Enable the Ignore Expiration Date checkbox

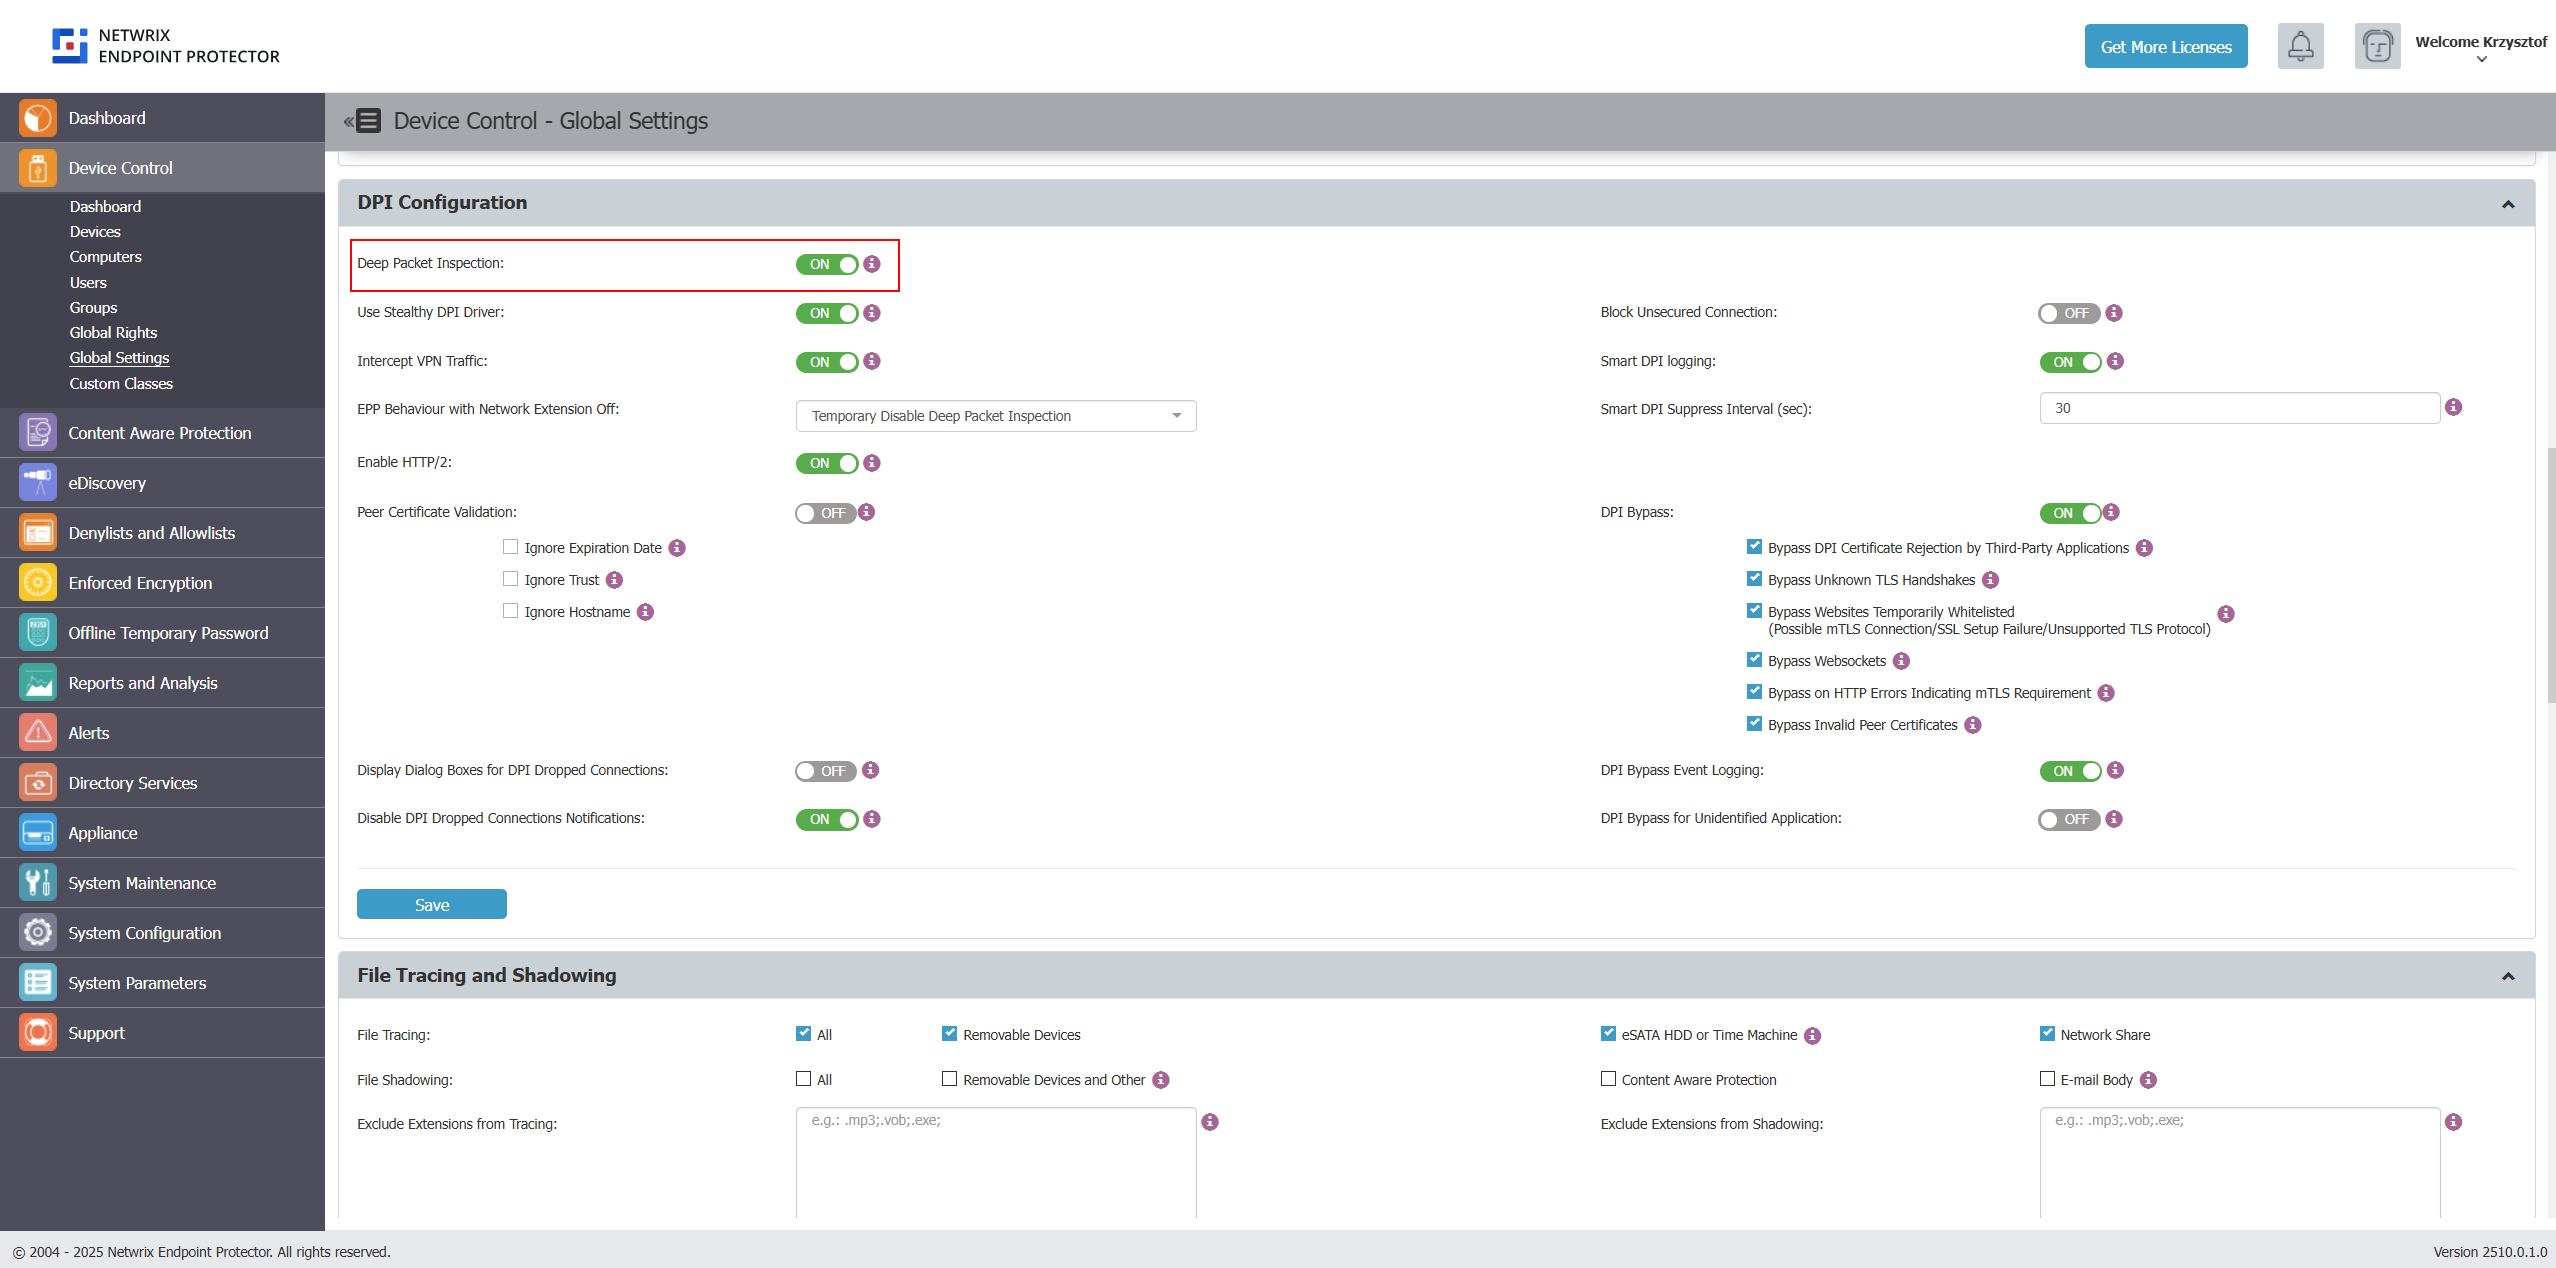(510, 547)
